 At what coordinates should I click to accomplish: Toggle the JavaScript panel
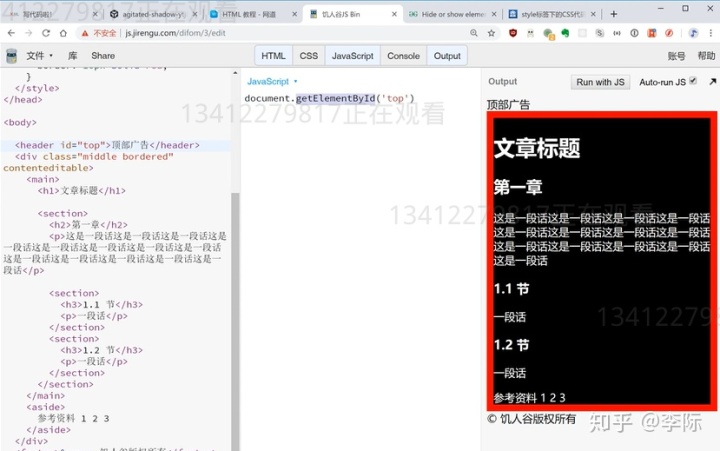353,56
